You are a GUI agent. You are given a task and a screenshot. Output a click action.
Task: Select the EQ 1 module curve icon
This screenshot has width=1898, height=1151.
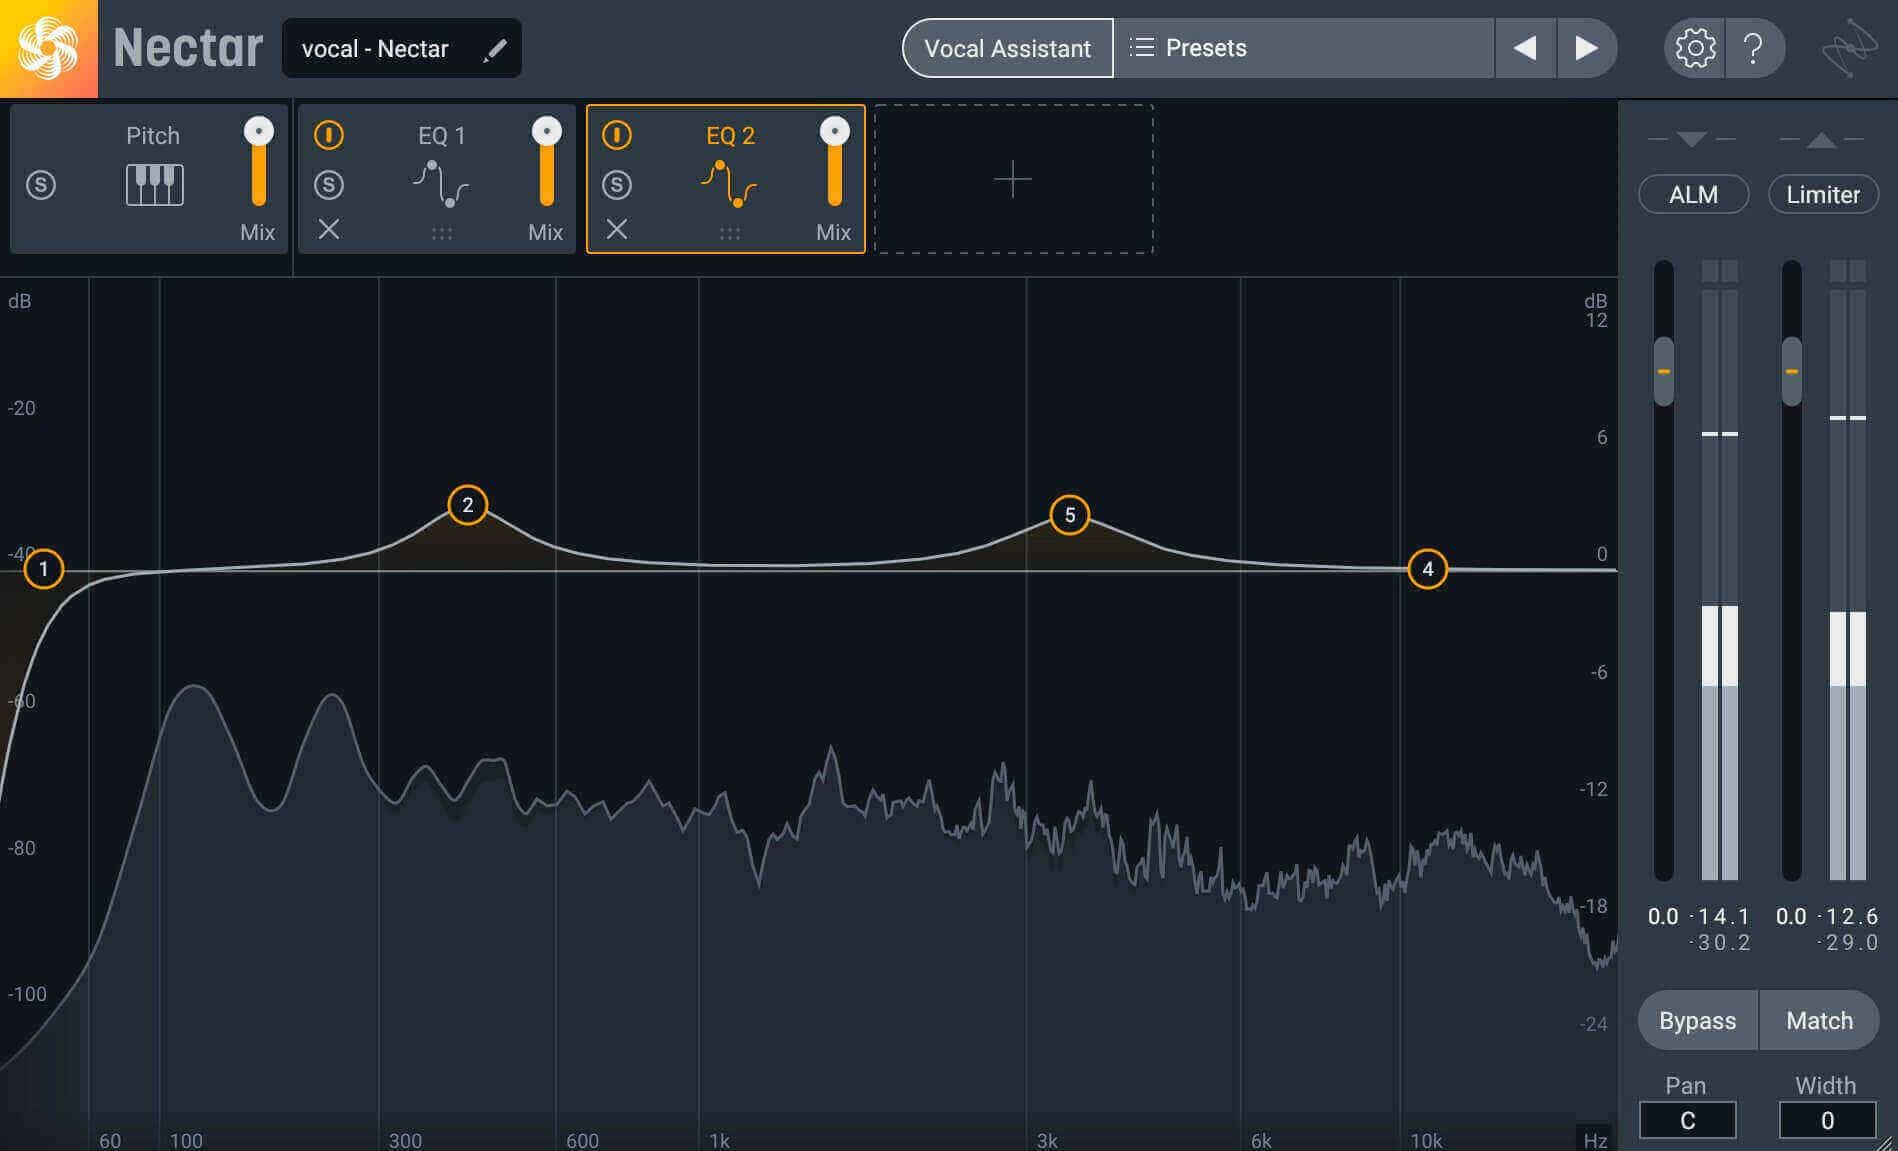[441, 183]
